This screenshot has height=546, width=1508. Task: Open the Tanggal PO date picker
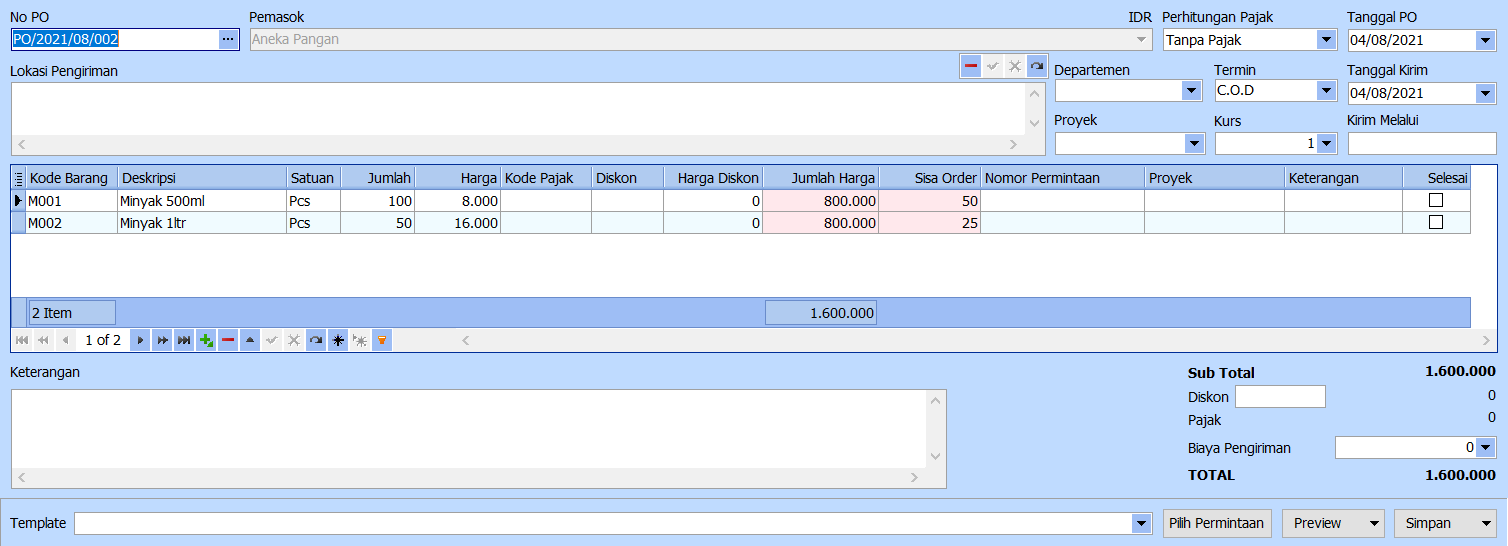(x=1485, y=40)
